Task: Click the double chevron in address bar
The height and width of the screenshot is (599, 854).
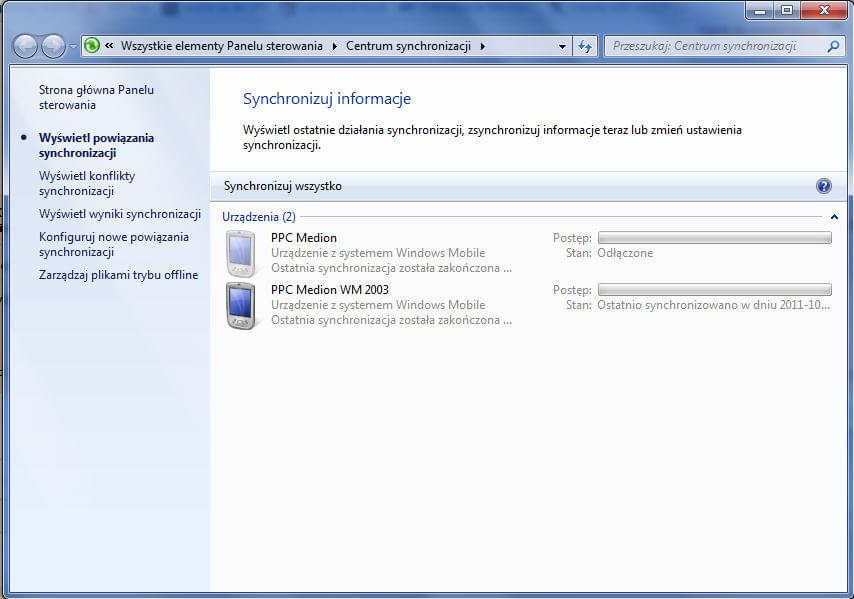Action: [x=109, y=46]
